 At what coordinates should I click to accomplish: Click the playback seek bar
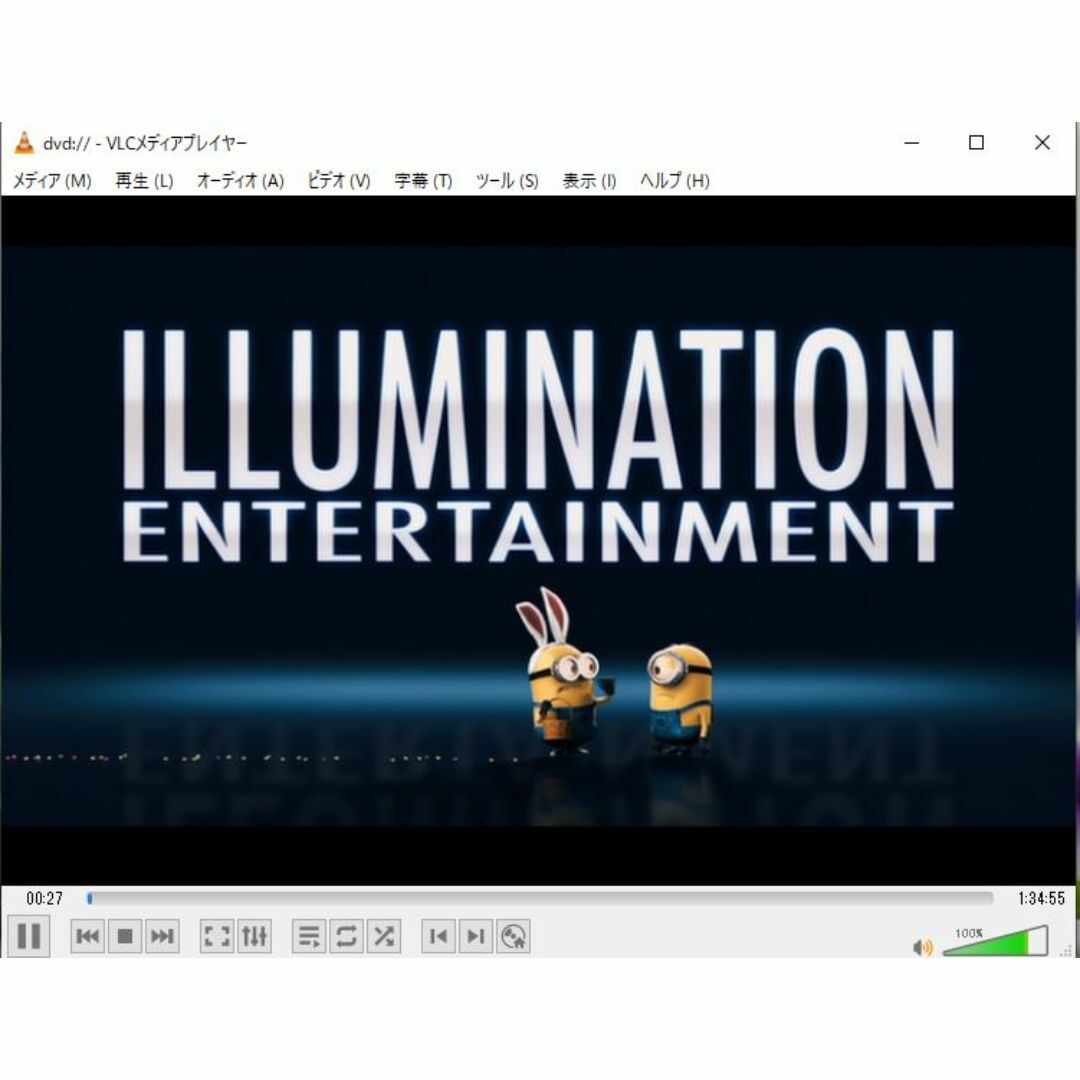pyautogui.click(x=540, y=898)
